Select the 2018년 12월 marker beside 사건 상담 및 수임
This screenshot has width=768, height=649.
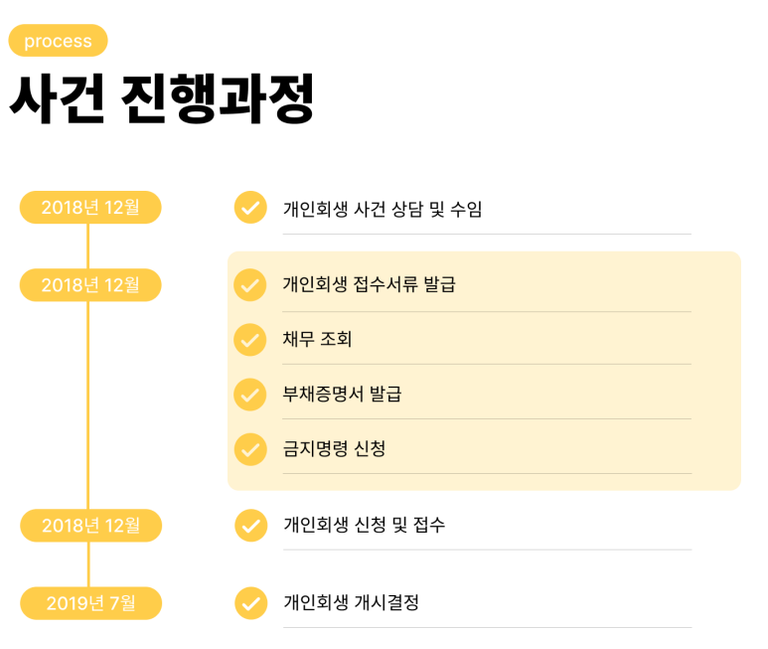(90, 207)
